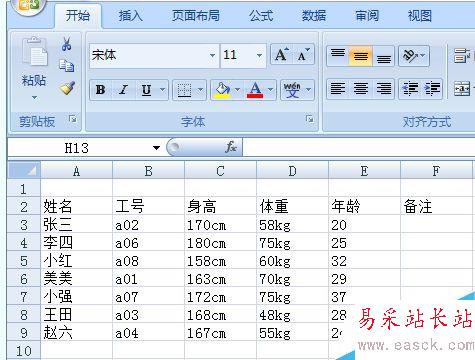The width and height of the screenshot is (475, 360).
Task: Open the 数据 tab
Action: [x=314, y=16]
